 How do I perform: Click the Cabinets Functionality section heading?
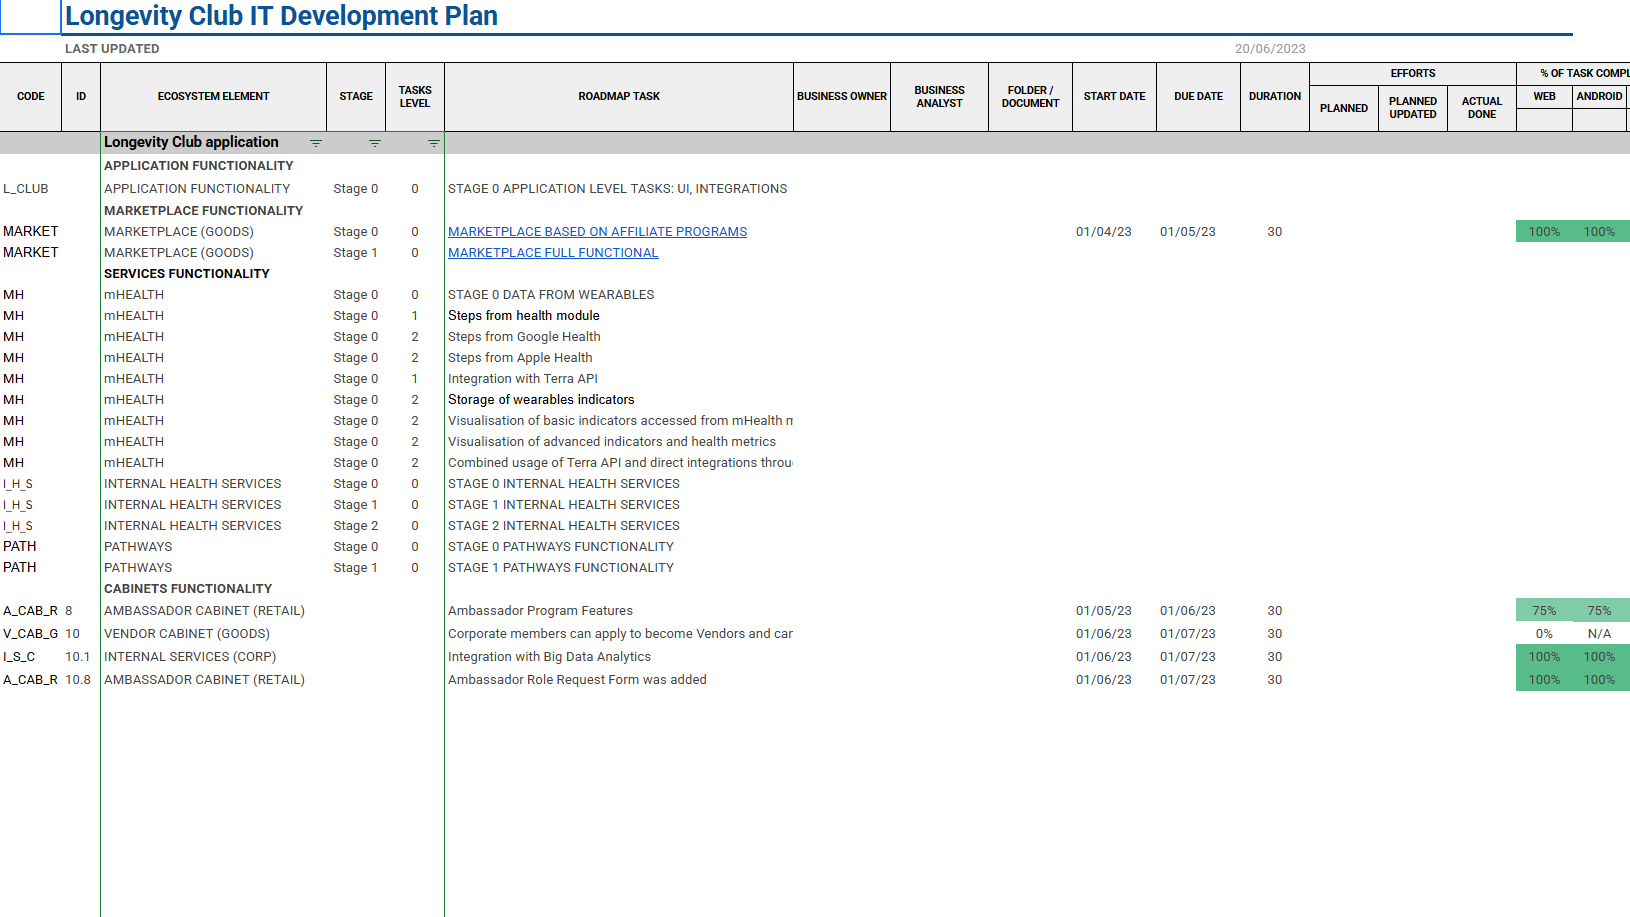[x=188, y=589]
